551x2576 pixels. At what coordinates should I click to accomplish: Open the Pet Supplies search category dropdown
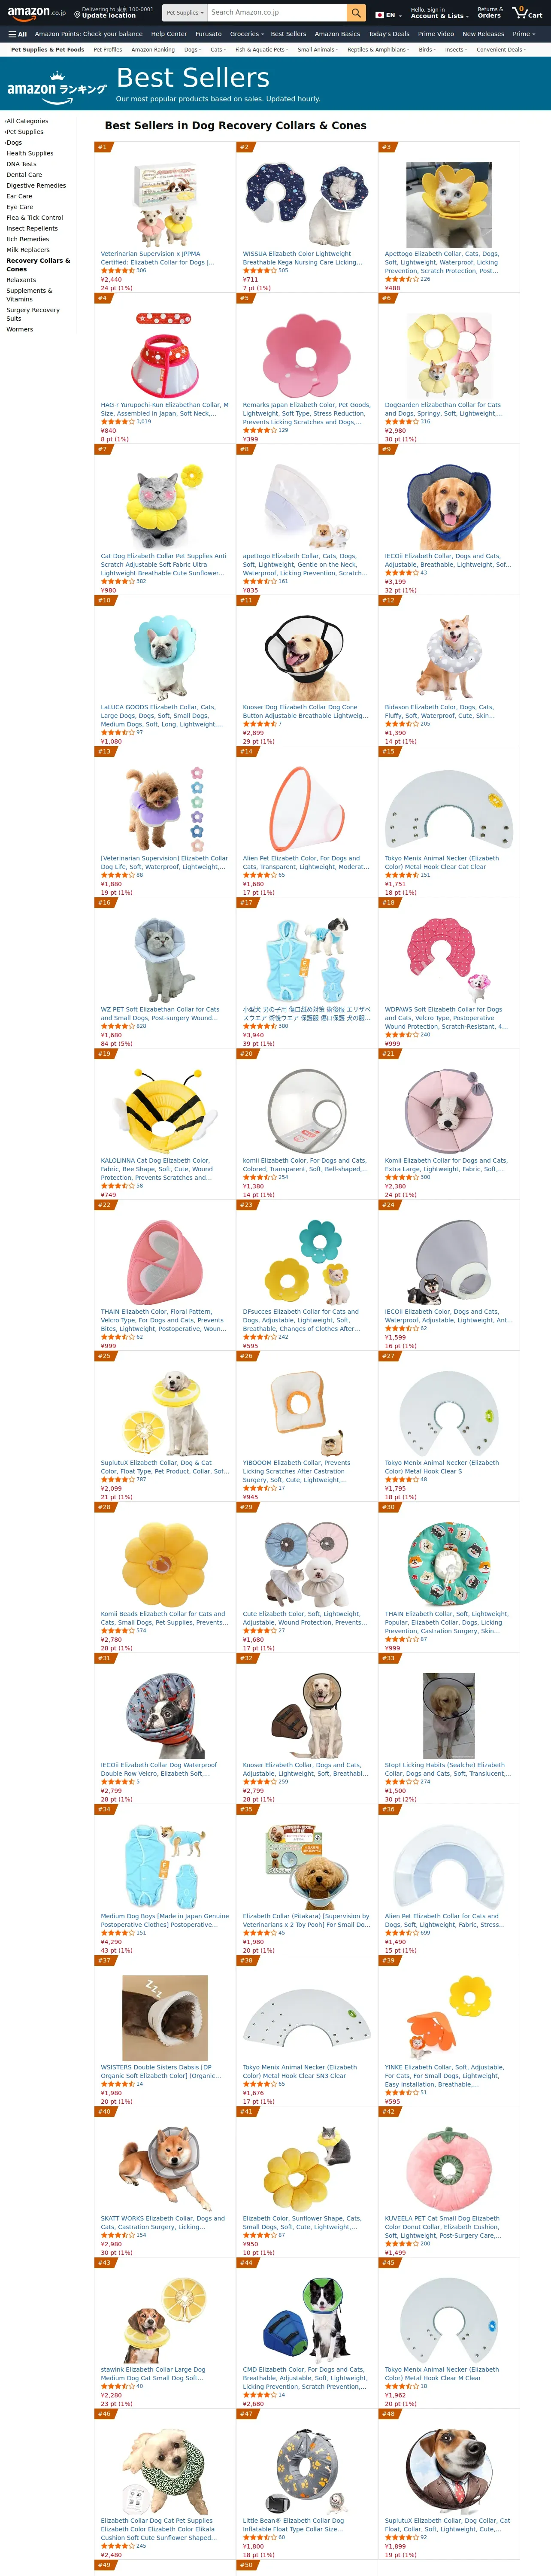(x=185, y=13)
